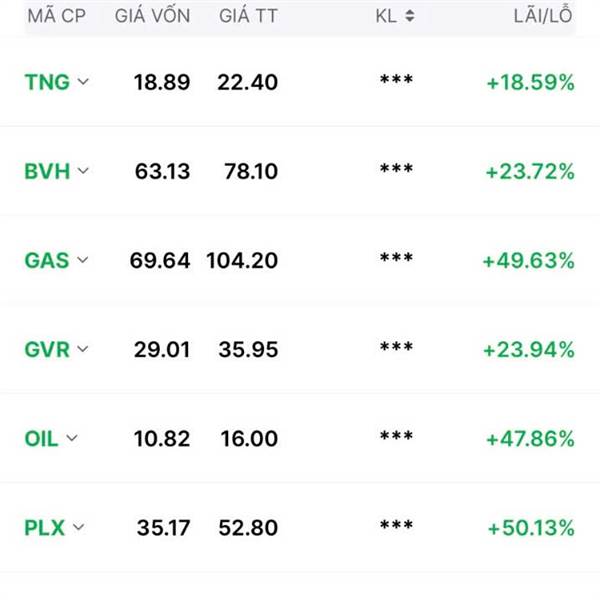Open the GVR row dropdown arrow
Viewport: 600px width, 600px height.
83,349
